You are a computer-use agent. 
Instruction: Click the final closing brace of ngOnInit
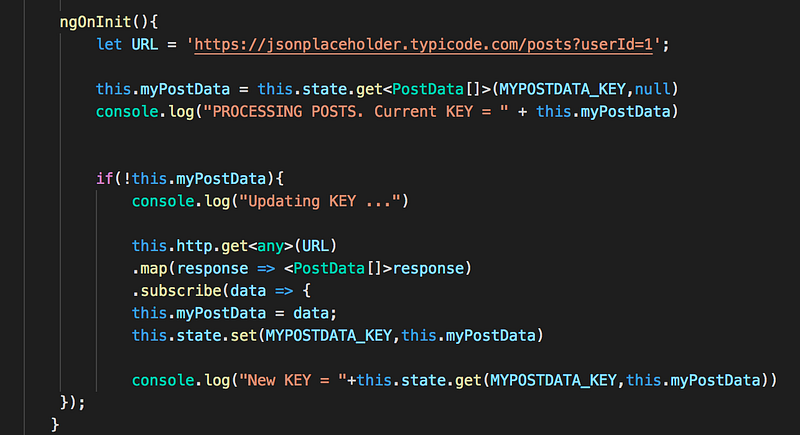(x=55, y=424)
